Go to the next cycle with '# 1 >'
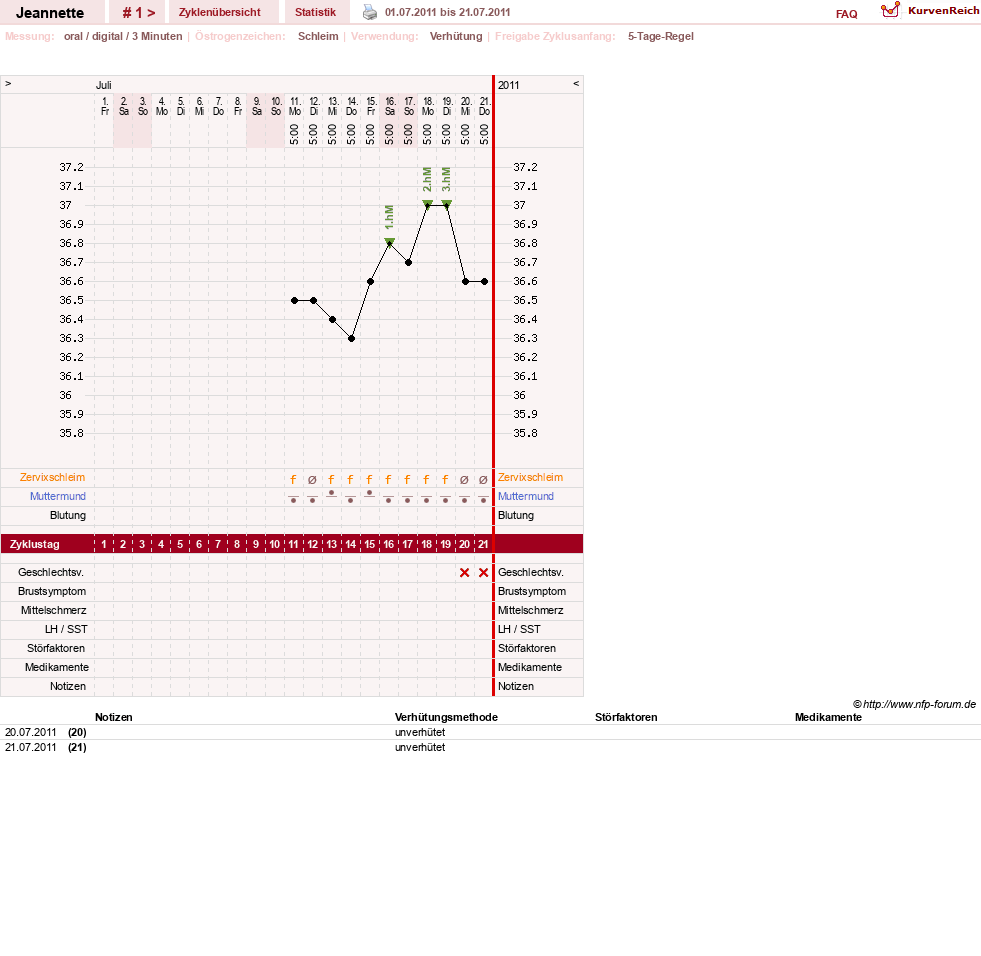Image resolution: width=981 pixels, height=956 pixels. point(138,13)
